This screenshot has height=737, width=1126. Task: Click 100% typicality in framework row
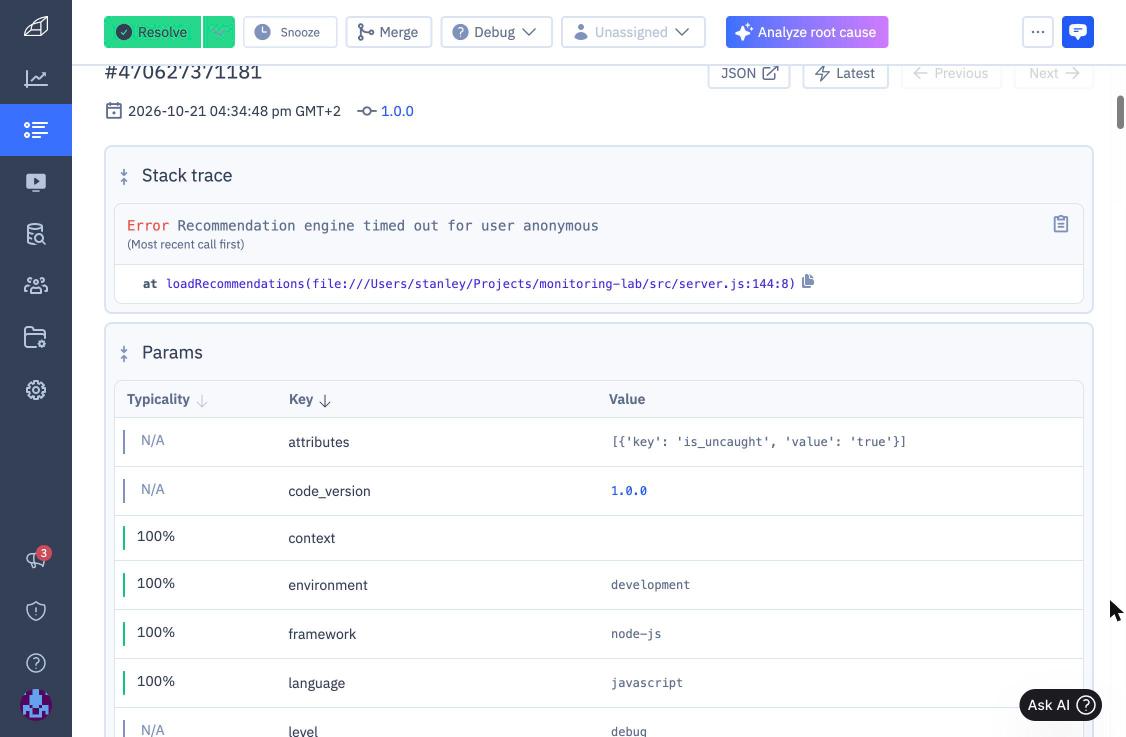coord(156,633)
